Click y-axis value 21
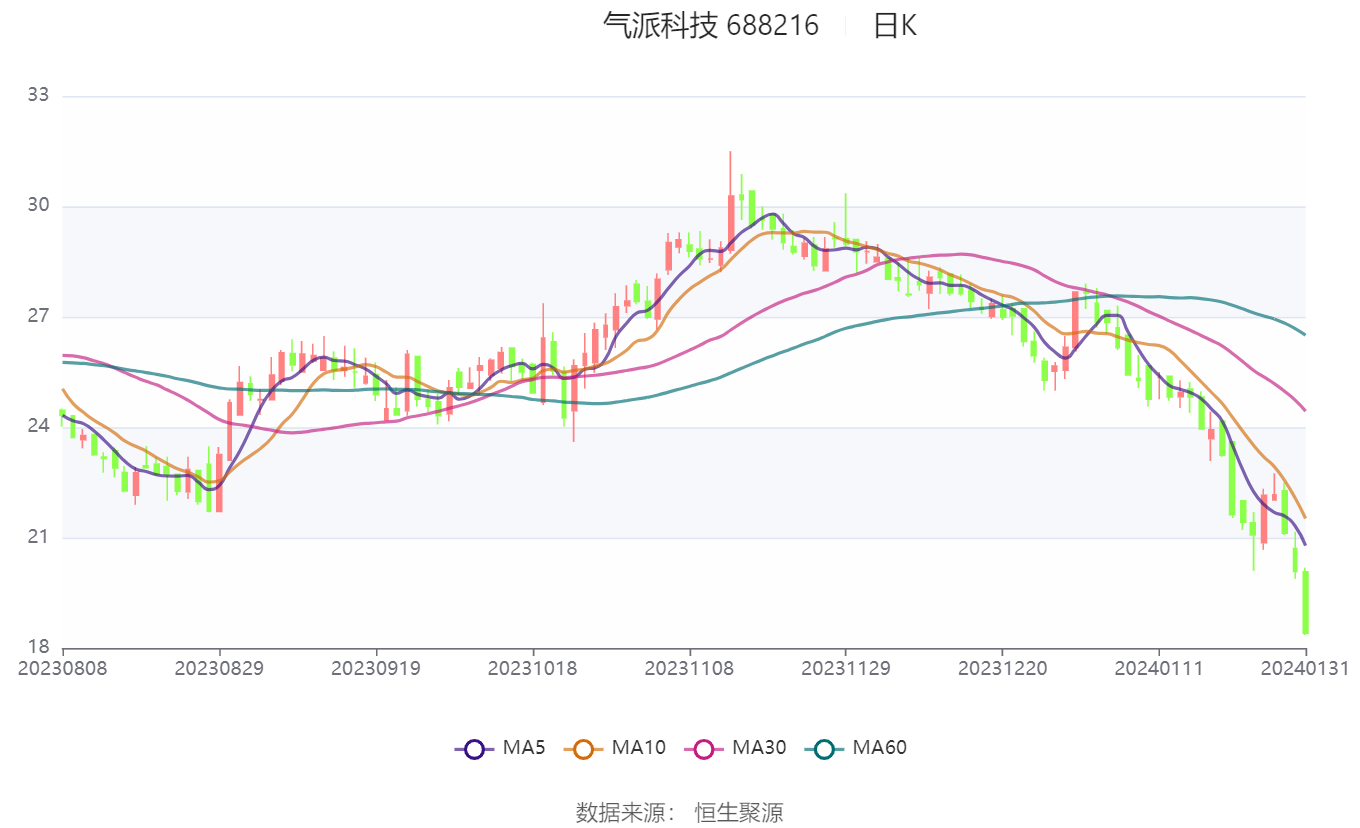Viewport: 1360px width, 828px height. (38, 538)
